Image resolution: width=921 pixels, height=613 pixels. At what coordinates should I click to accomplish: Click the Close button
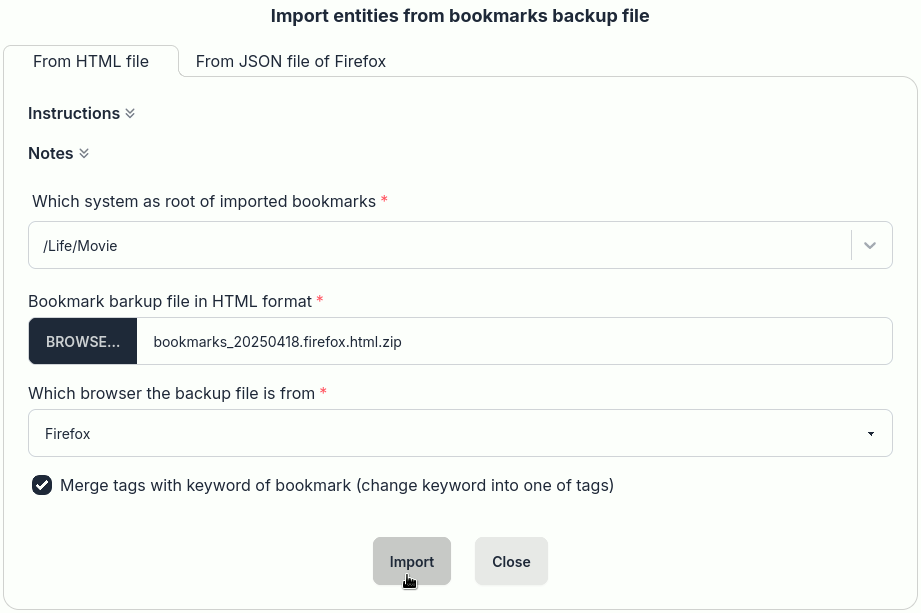[511, 561]
